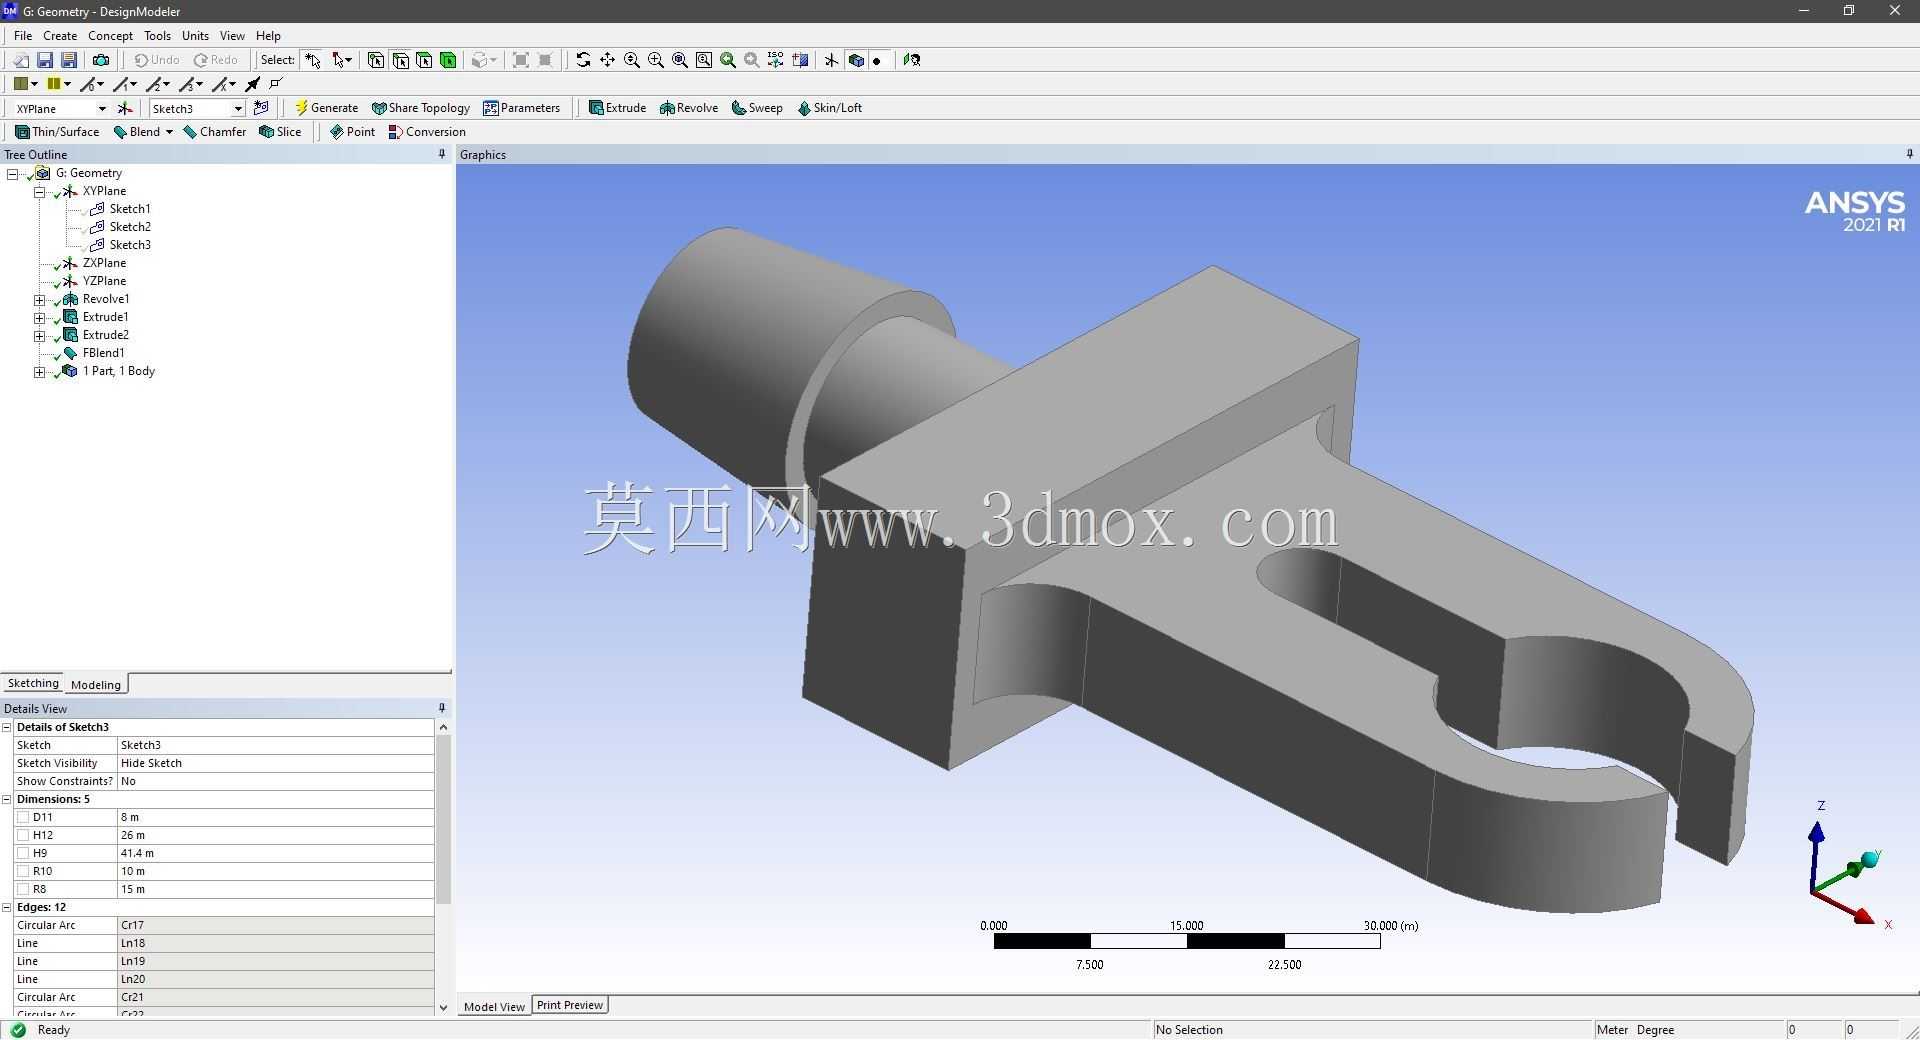Screen dimensions: 1920x1040
Task: Click the Chamfer tool
Action: point(214,132)
